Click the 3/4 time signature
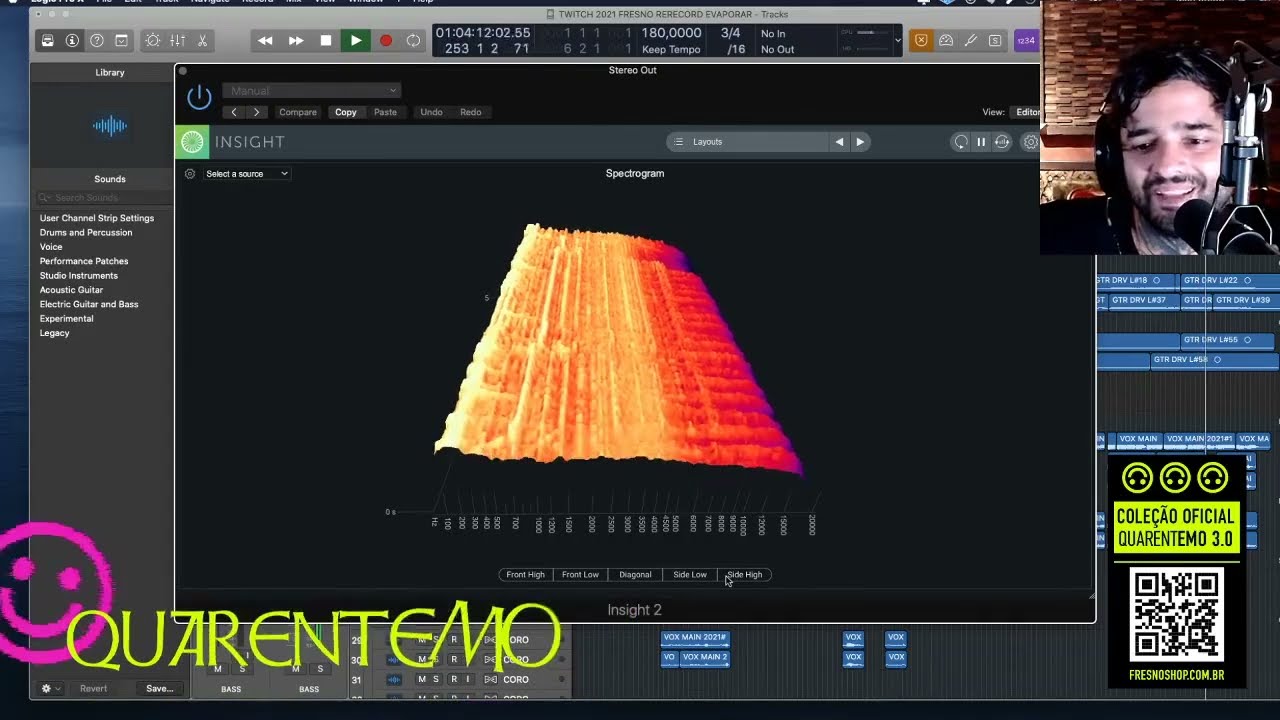 point(731,33)
